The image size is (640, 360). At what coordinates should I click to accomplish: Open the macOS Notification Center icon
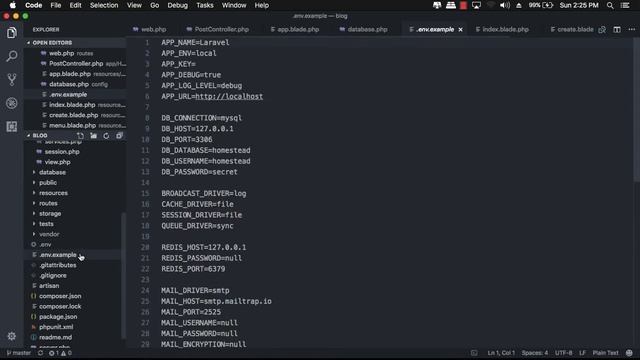pyautogui.click(x=625, y=5)
